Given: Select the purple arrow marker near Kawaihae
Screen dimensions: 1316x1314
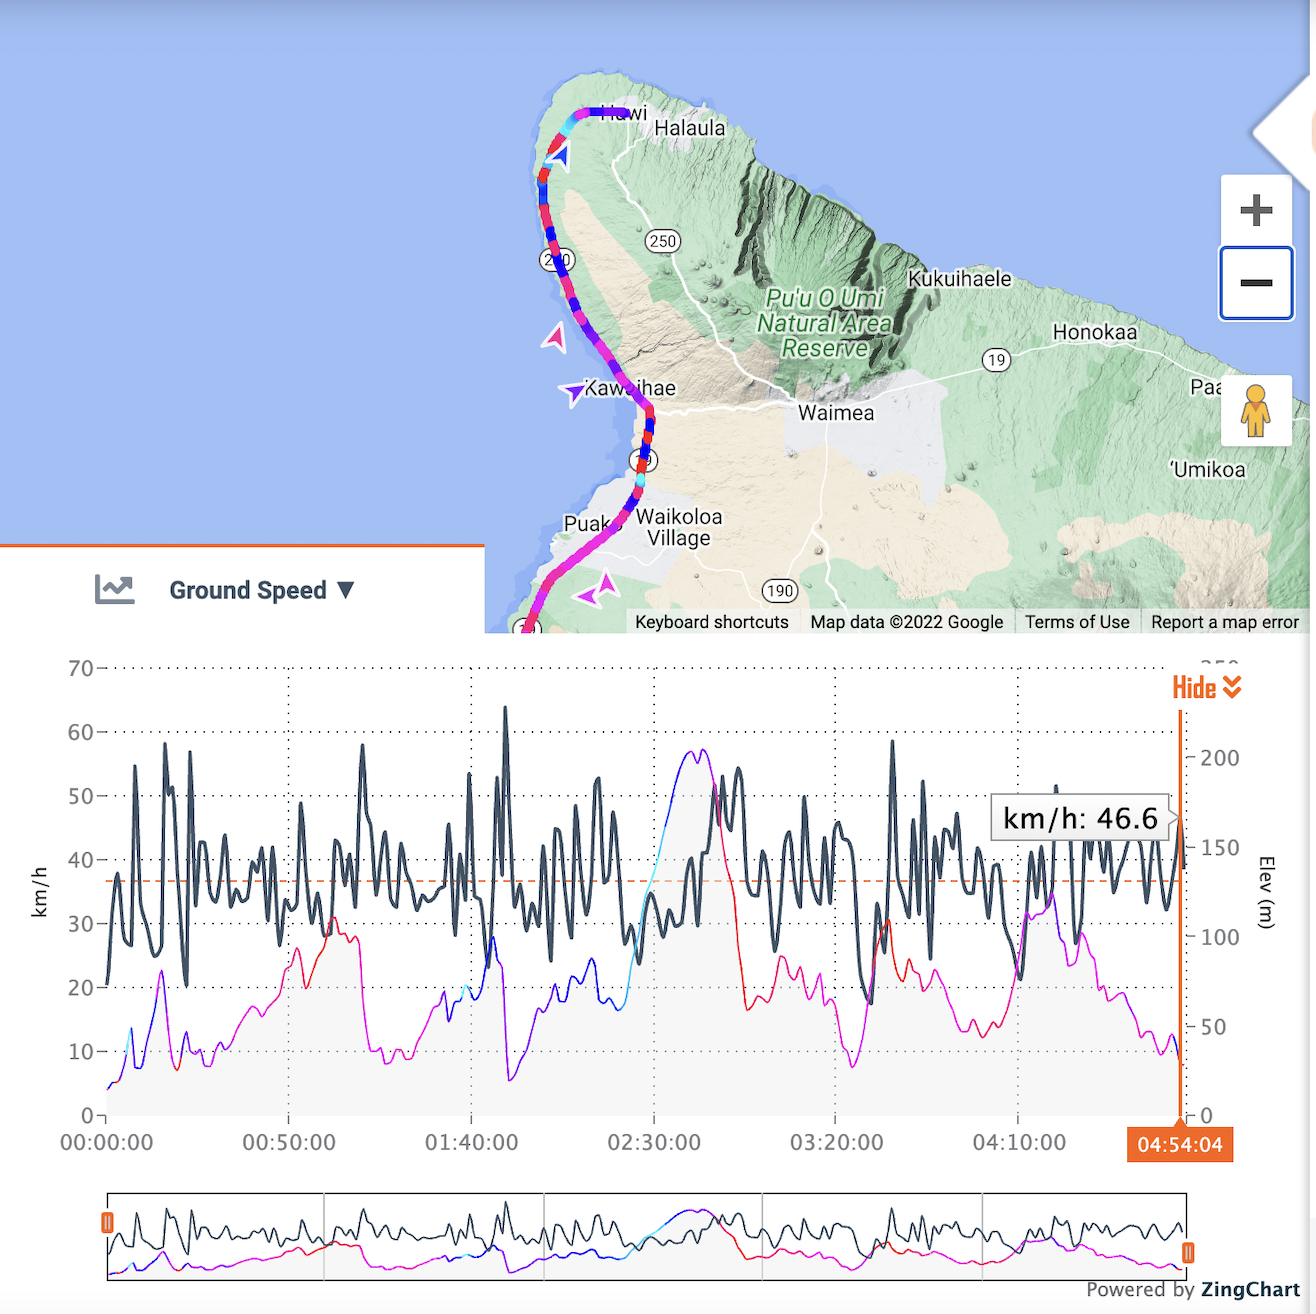Looking at the screenshot, I should pos(573,392).
